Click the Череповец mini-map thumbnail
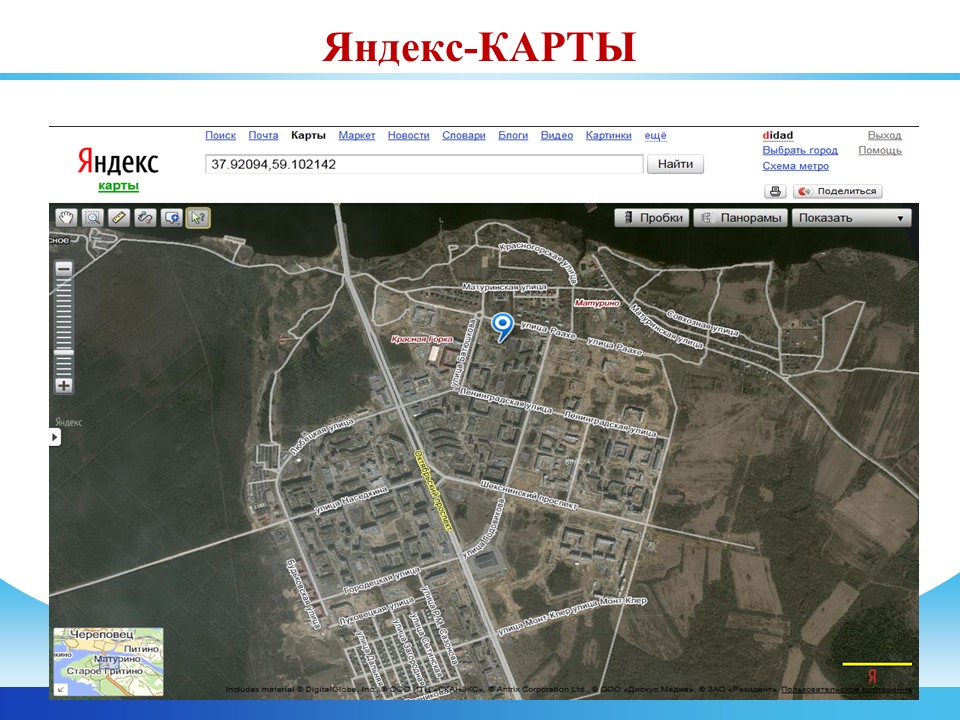Viewport: 960px width, 720px height. pos(108,662)
